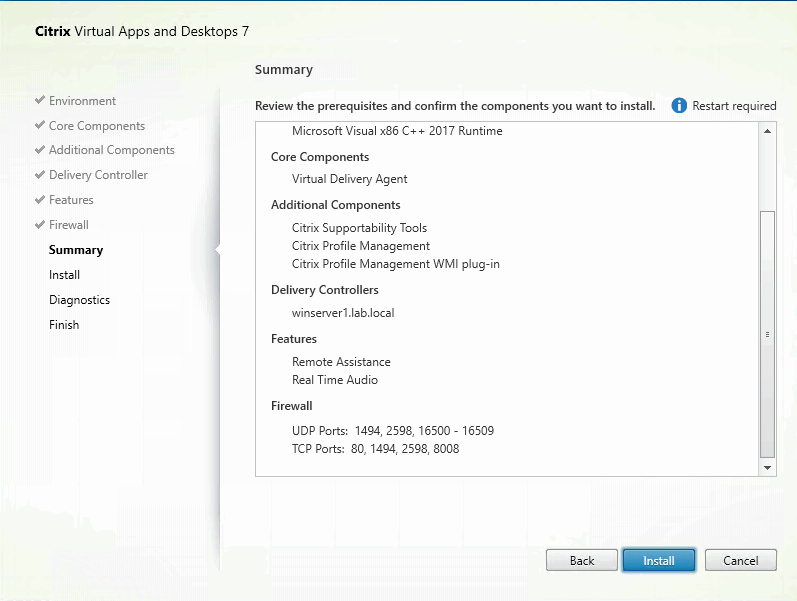The height and width of the screenshot is (601, 797).
Task: Click the Delivery Controllers heading in summary
Action: pyautogui.click(x=325, y=290)
